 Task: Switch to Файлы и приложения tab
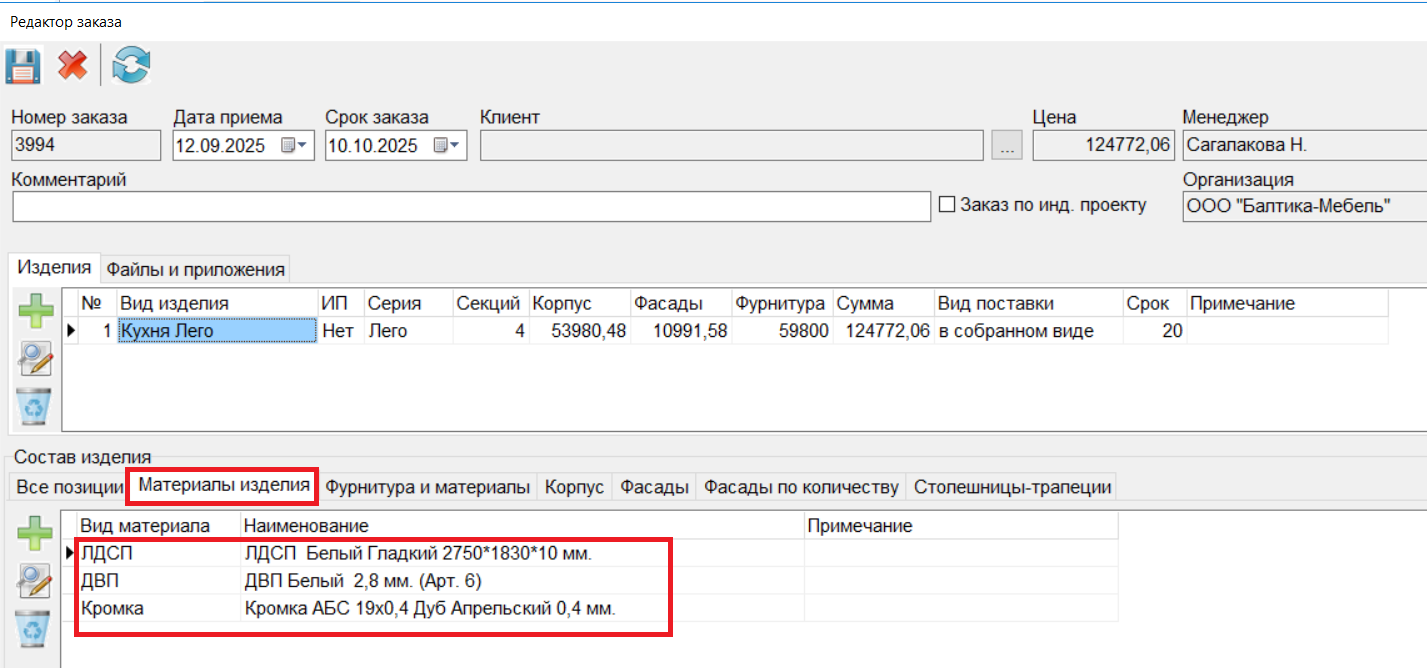[196, 269]
